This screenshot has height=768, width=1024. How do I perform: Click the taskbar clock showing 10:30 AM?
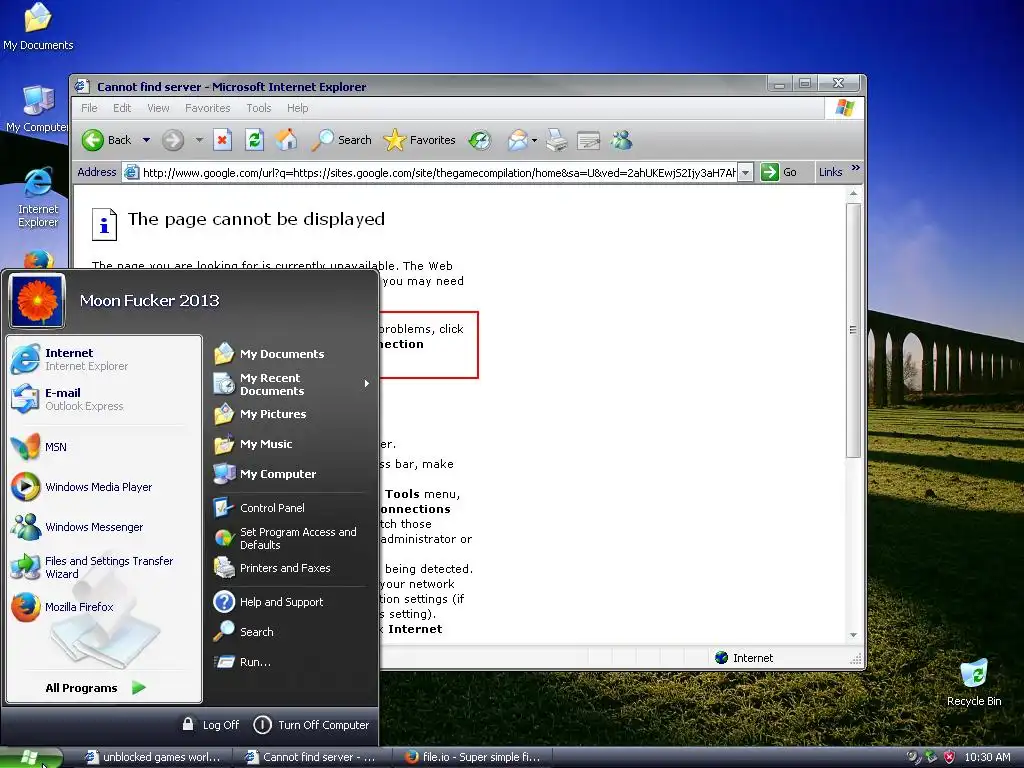(987, 757)
